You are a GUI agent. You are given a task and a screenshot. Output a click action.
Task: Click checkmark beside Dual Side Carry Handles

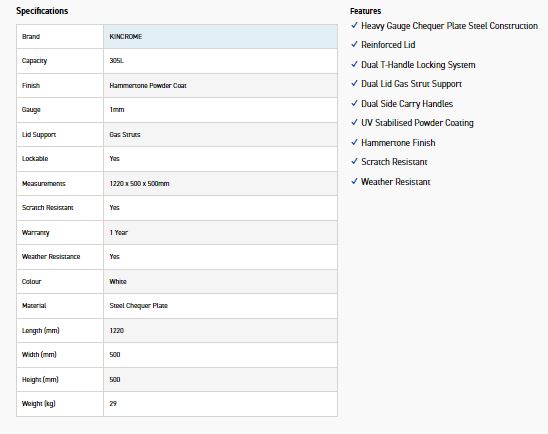354,103
